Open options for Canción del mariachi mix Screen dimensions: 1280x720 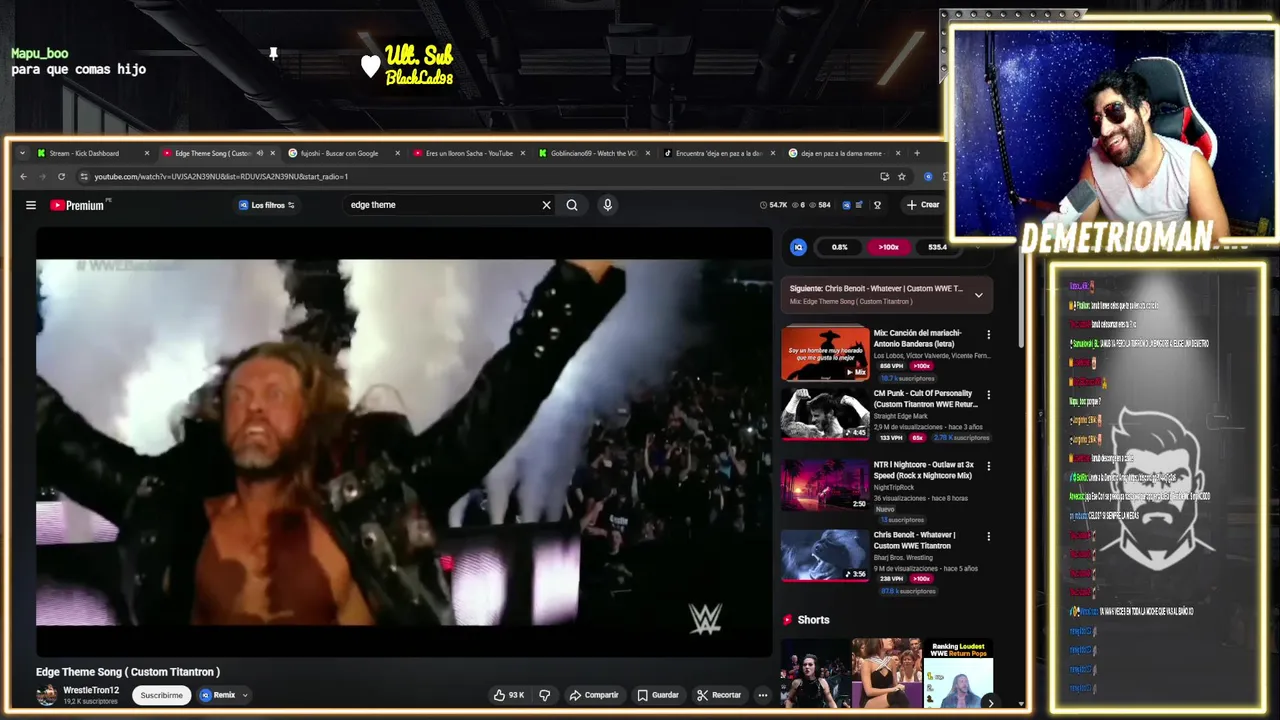[989, 335]
